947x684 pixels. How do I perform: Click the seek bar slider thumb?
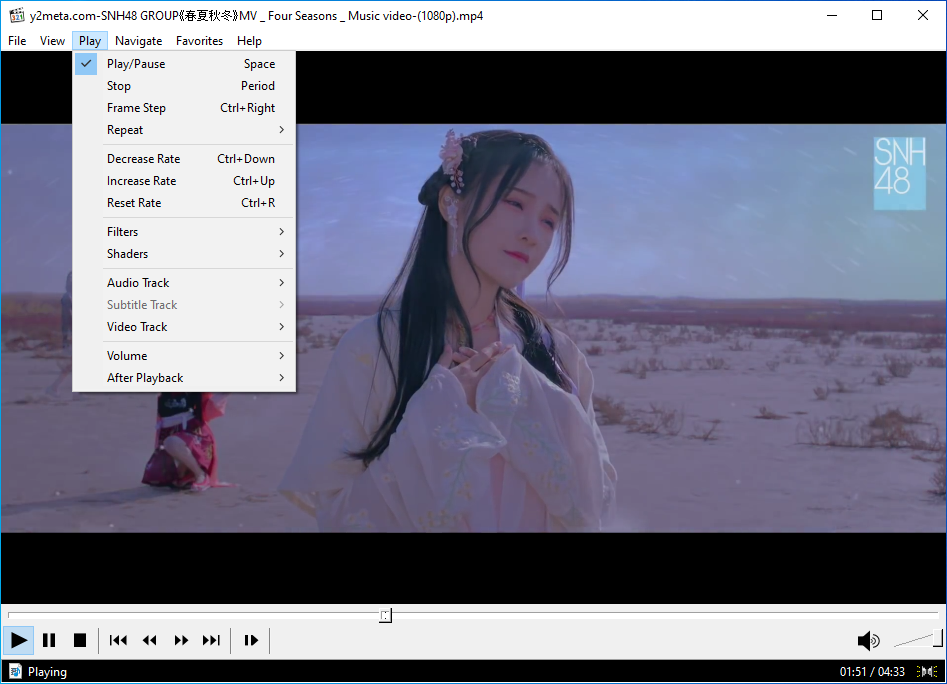(x=385, y=616)
